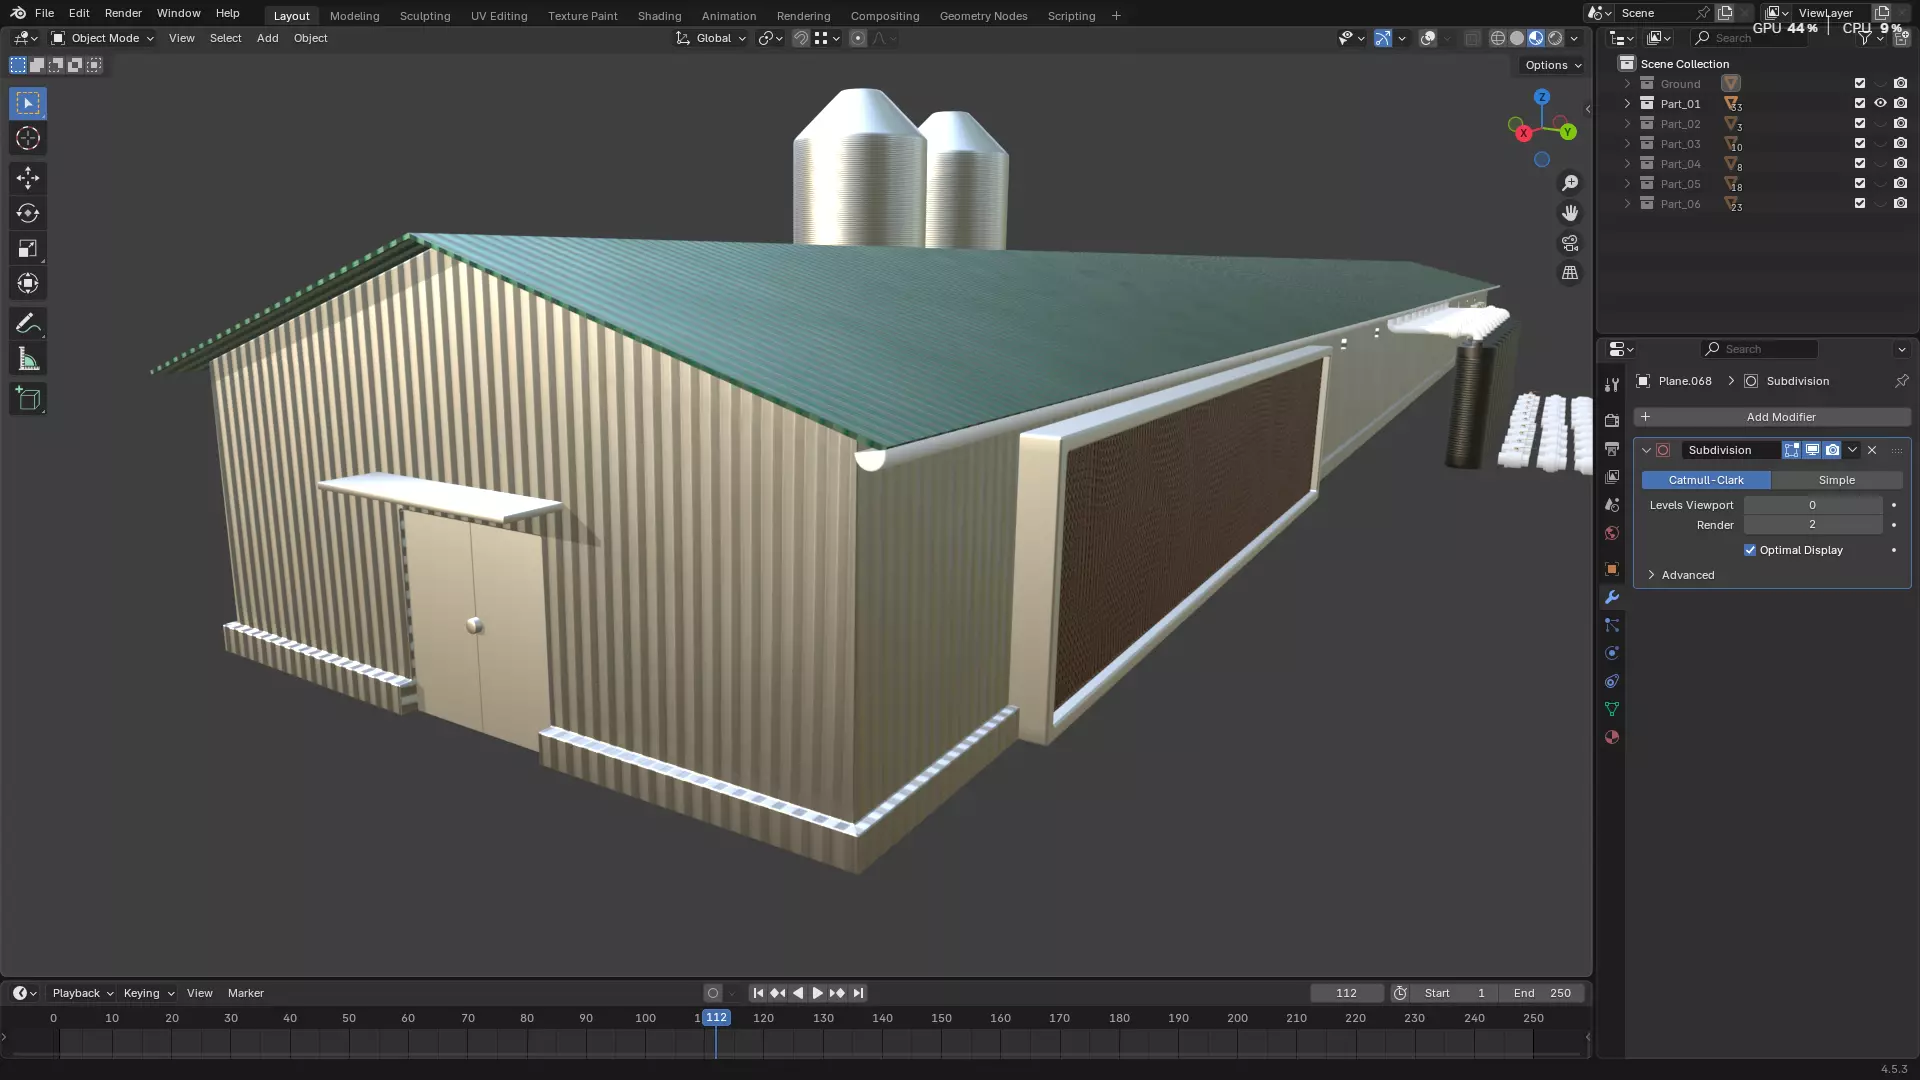Viewport: 1920px width, 1080px height.
Task: Disable Part_02 in renders camera icon
Action: click(x=1900, y=124)
